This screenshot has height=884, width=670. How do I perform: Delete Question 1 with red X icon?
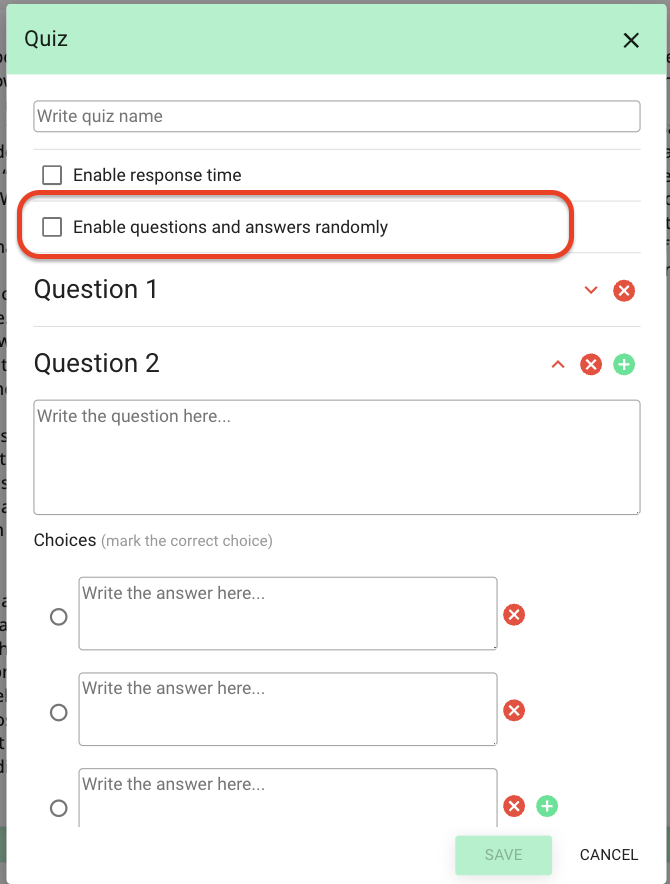[624, 291]
